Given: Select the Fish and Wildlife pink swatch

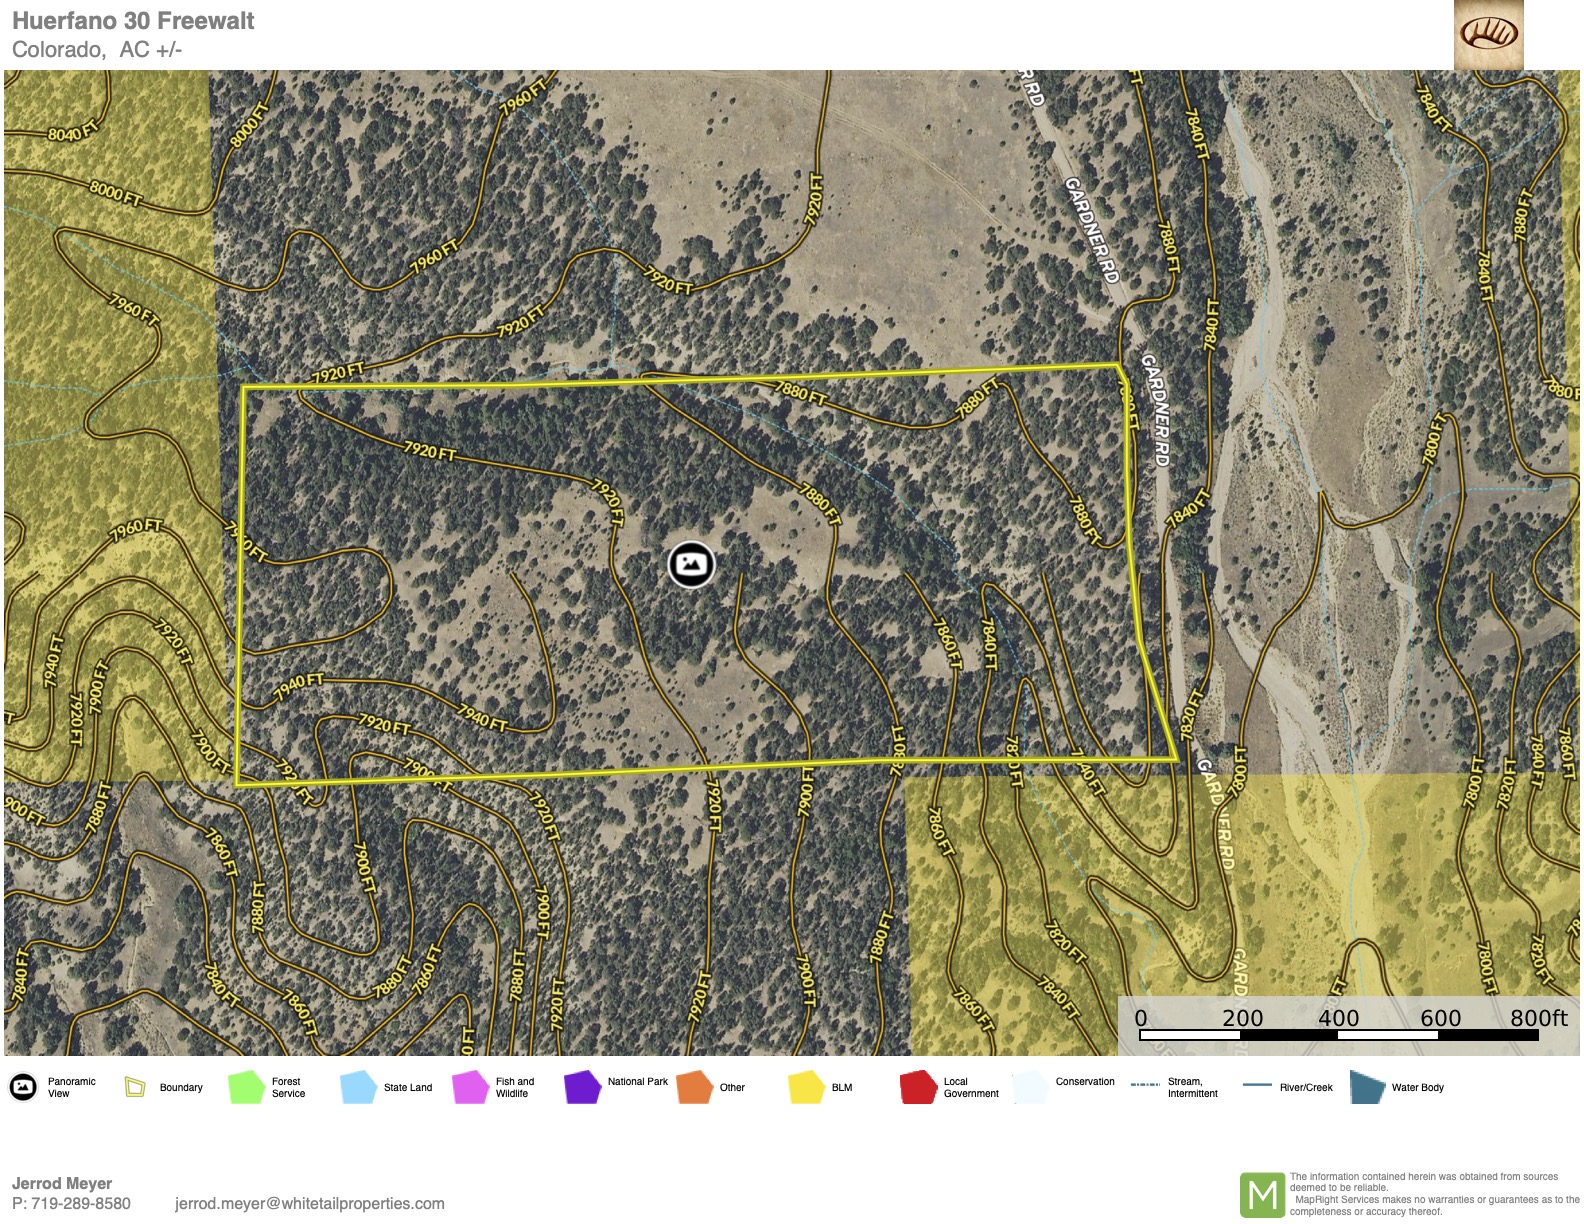Looking at the screenshot, I should click(x=470, y=1087).
